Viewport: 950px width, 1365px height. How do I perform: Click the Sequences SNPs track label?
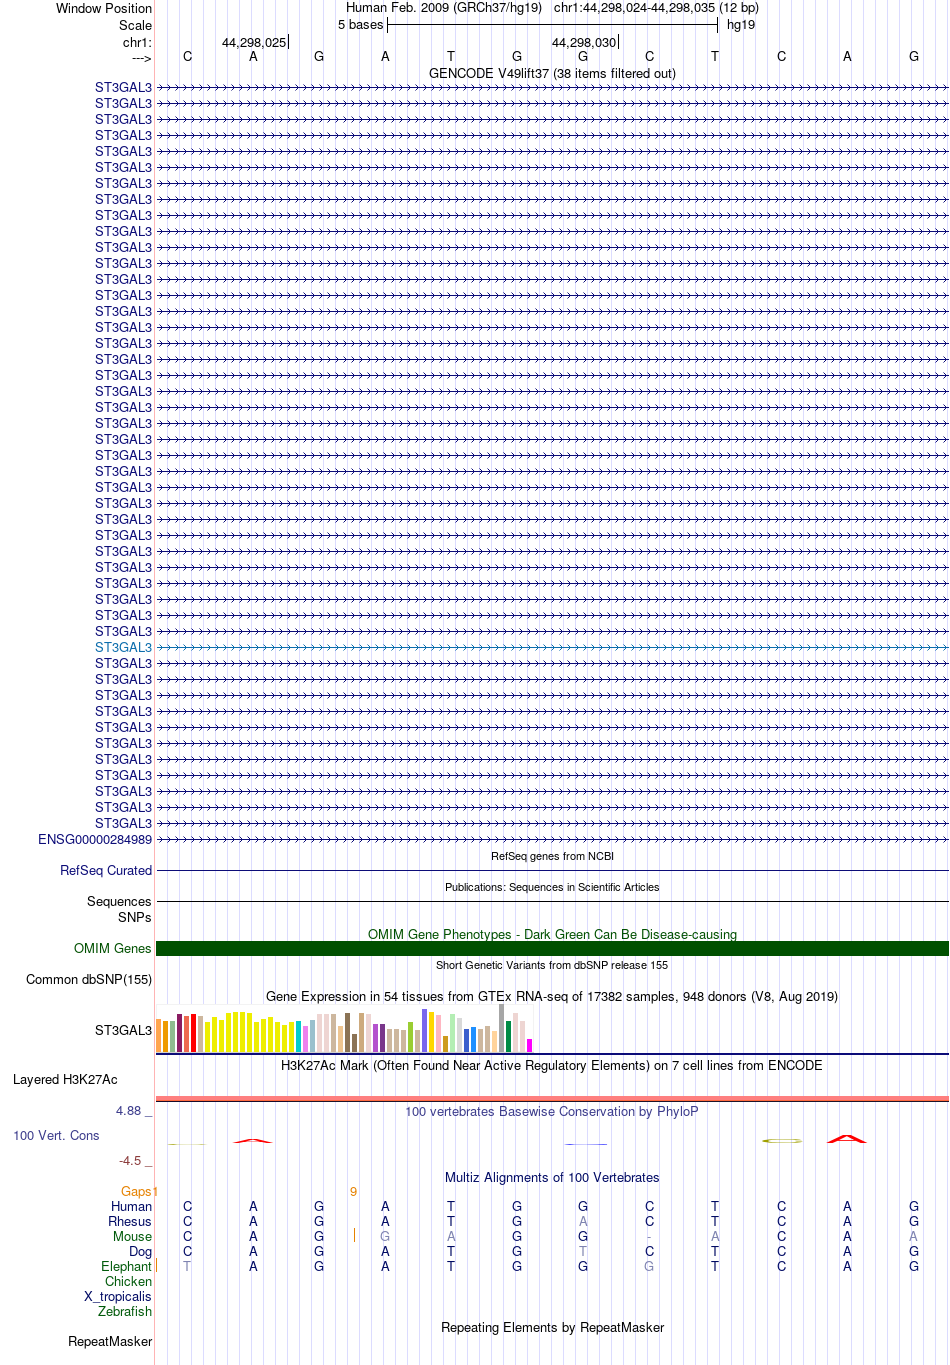119,909
